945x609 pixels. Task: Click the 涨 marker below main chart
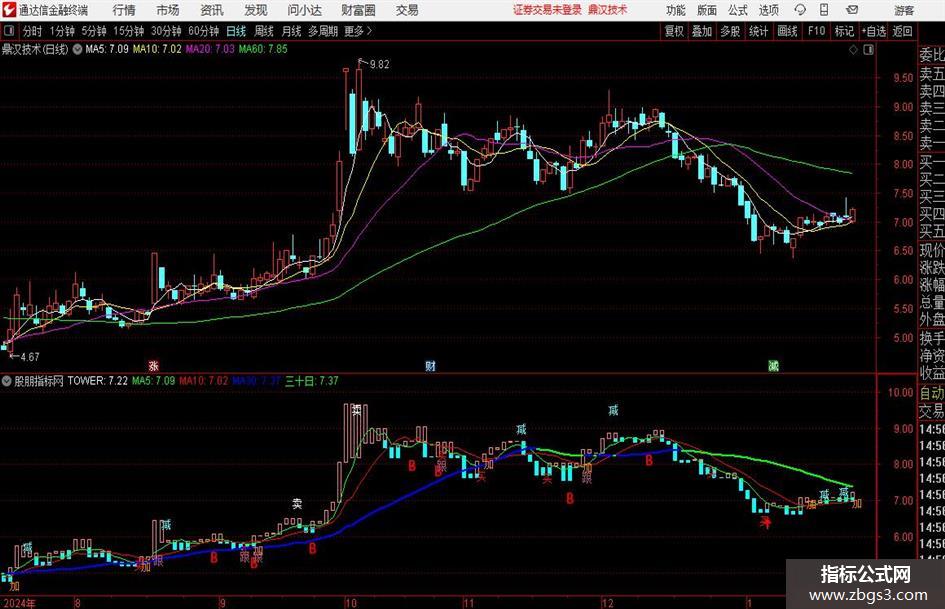coord(154,365)
